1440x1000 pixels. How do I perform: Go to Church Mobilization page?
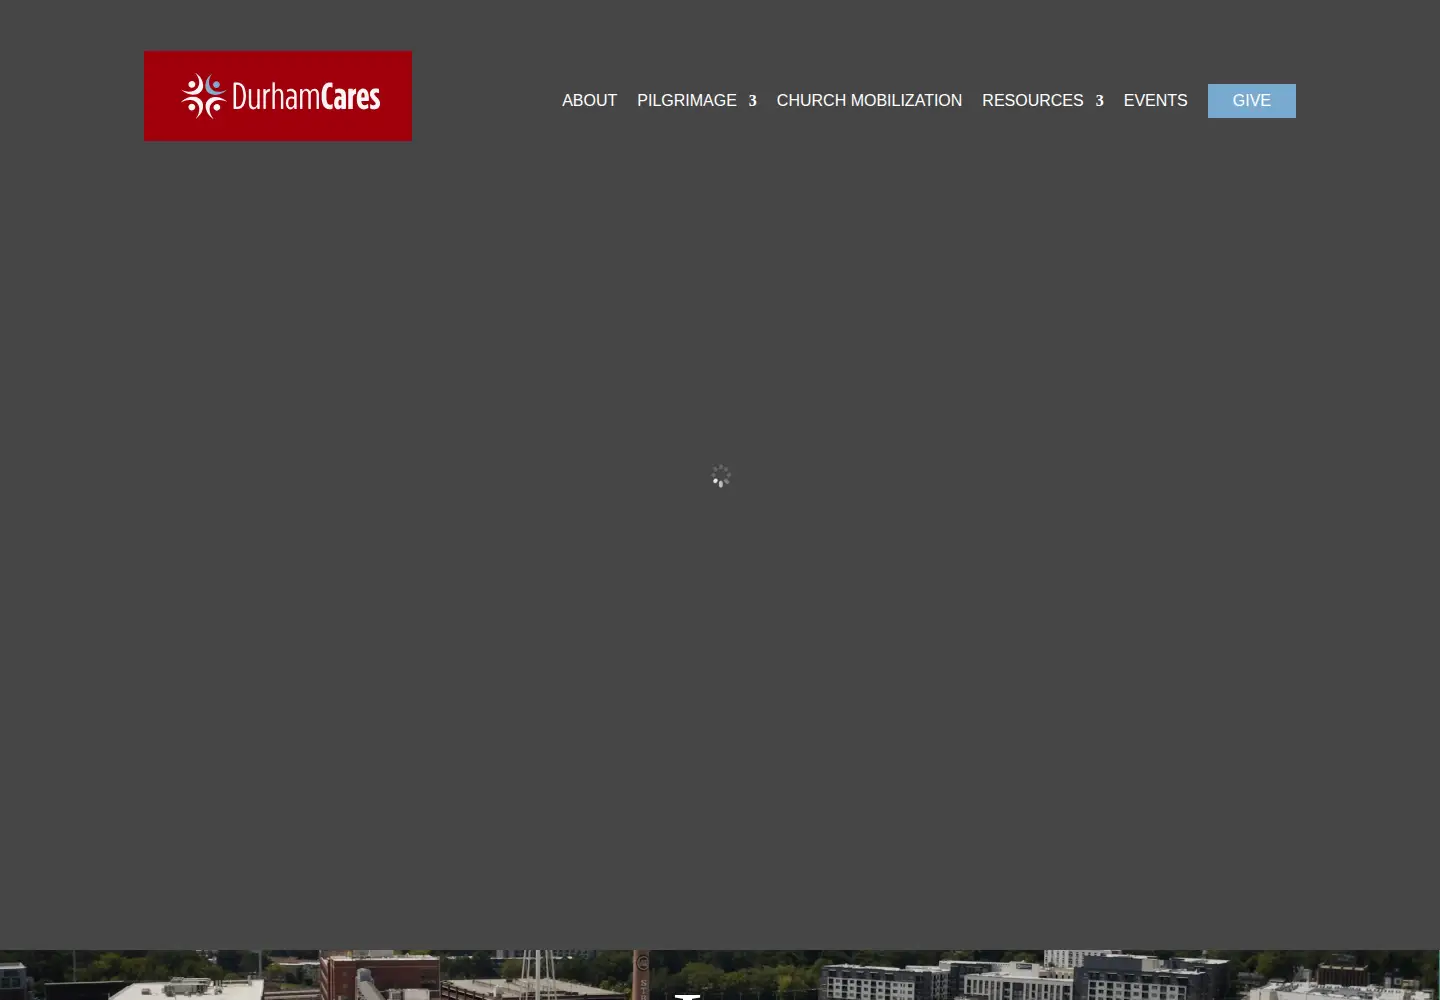click(869, 101)
